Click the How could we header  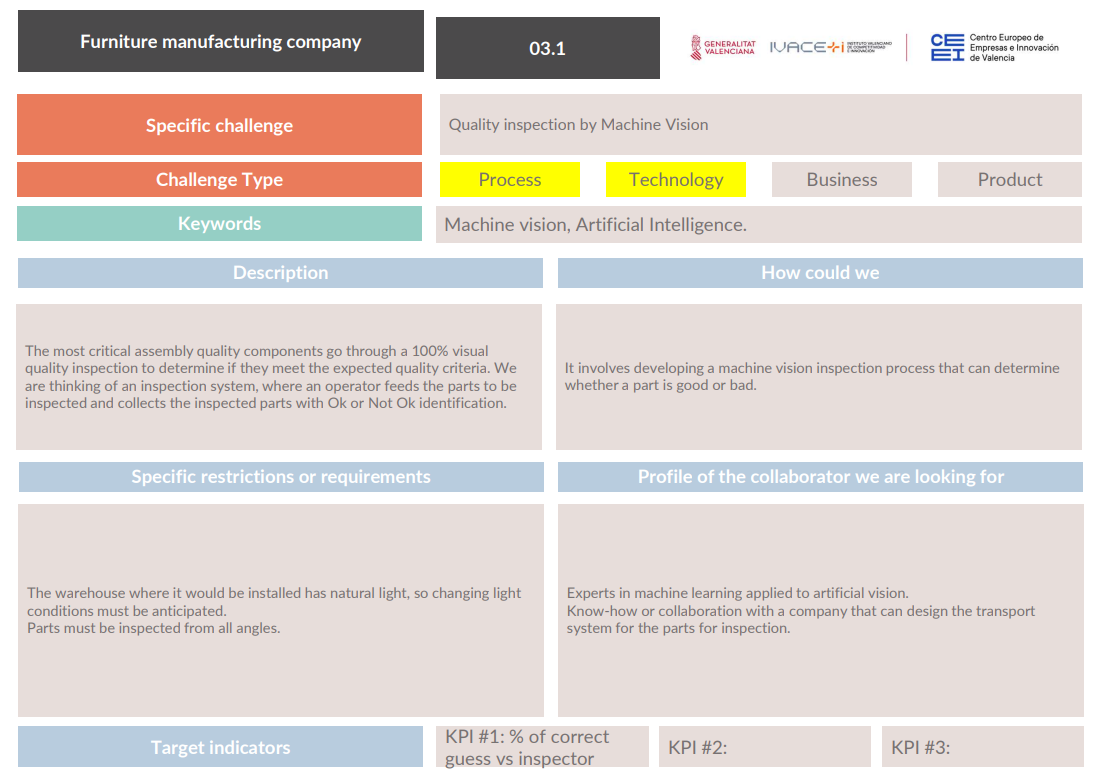coord(820,273)
